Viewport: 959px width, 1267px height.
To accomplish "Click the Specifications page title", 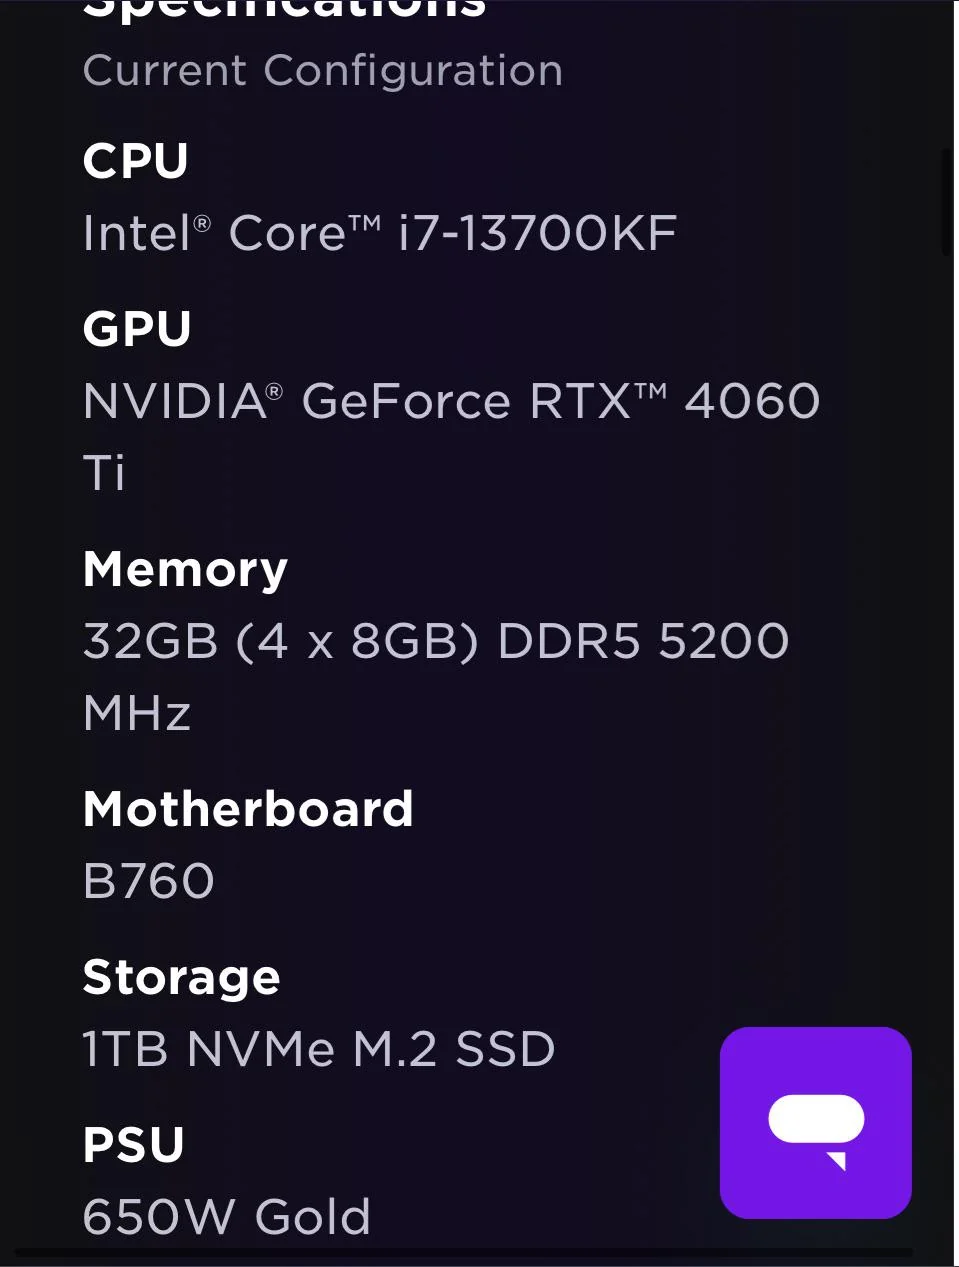I will click(285, 8).
